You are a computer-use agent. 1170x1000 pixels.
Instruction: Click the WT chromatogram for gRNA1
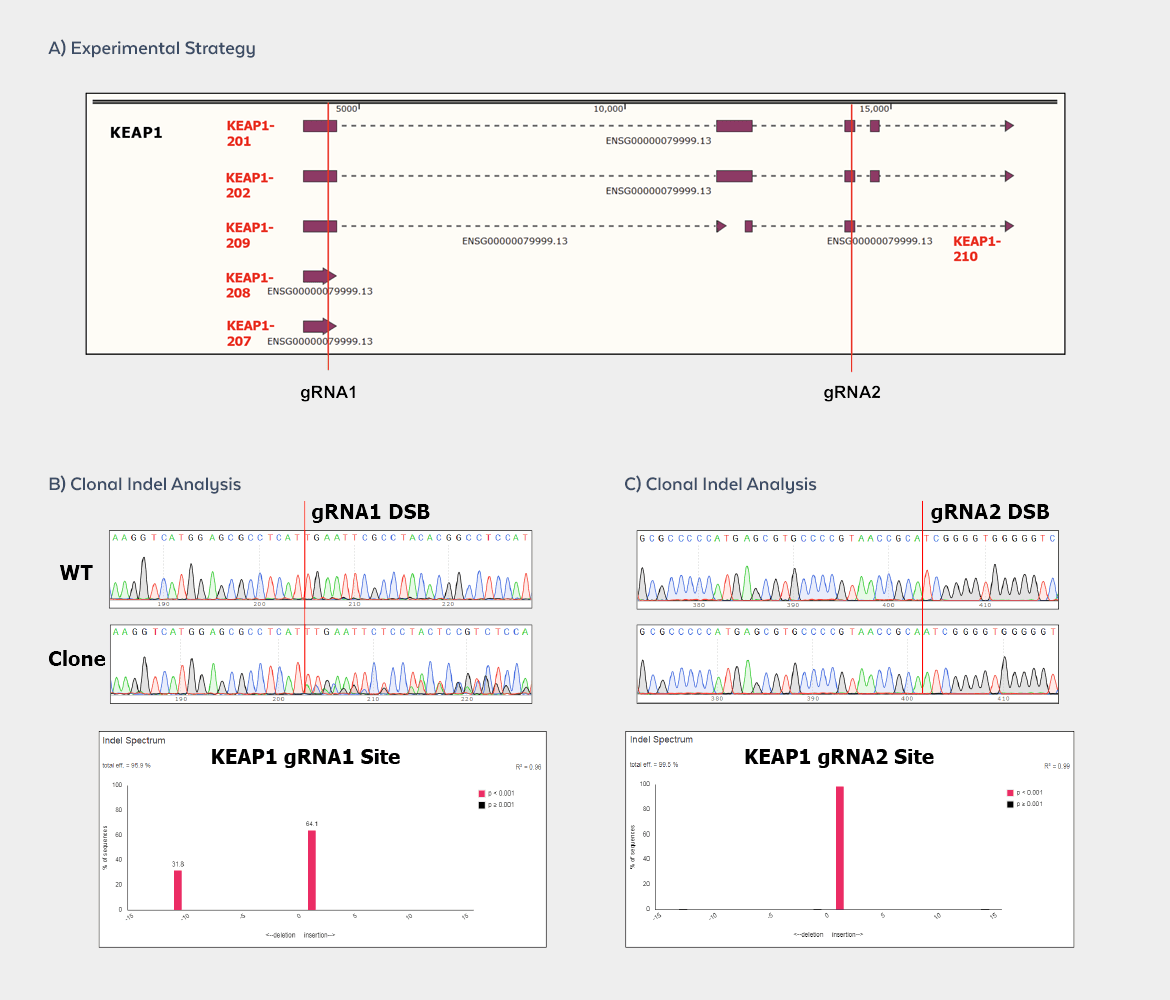320,568
